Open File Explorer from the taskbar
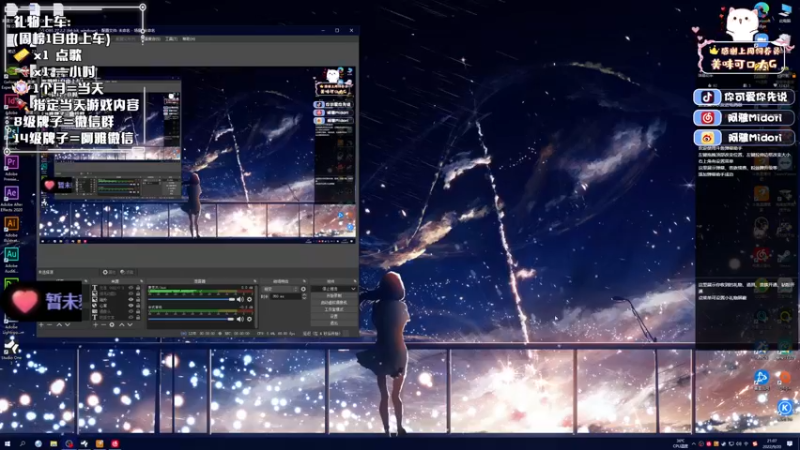This screenshot has width=800, height=450. pos(53,443)
